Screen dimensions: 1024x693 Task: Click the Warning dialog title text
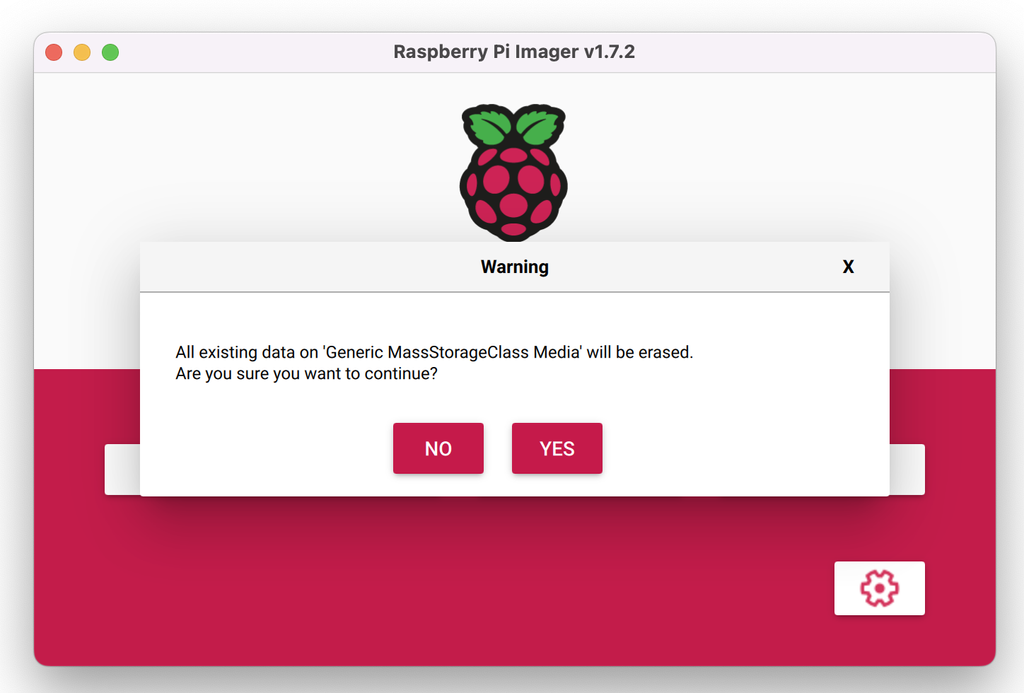click(x=514, y=267)
